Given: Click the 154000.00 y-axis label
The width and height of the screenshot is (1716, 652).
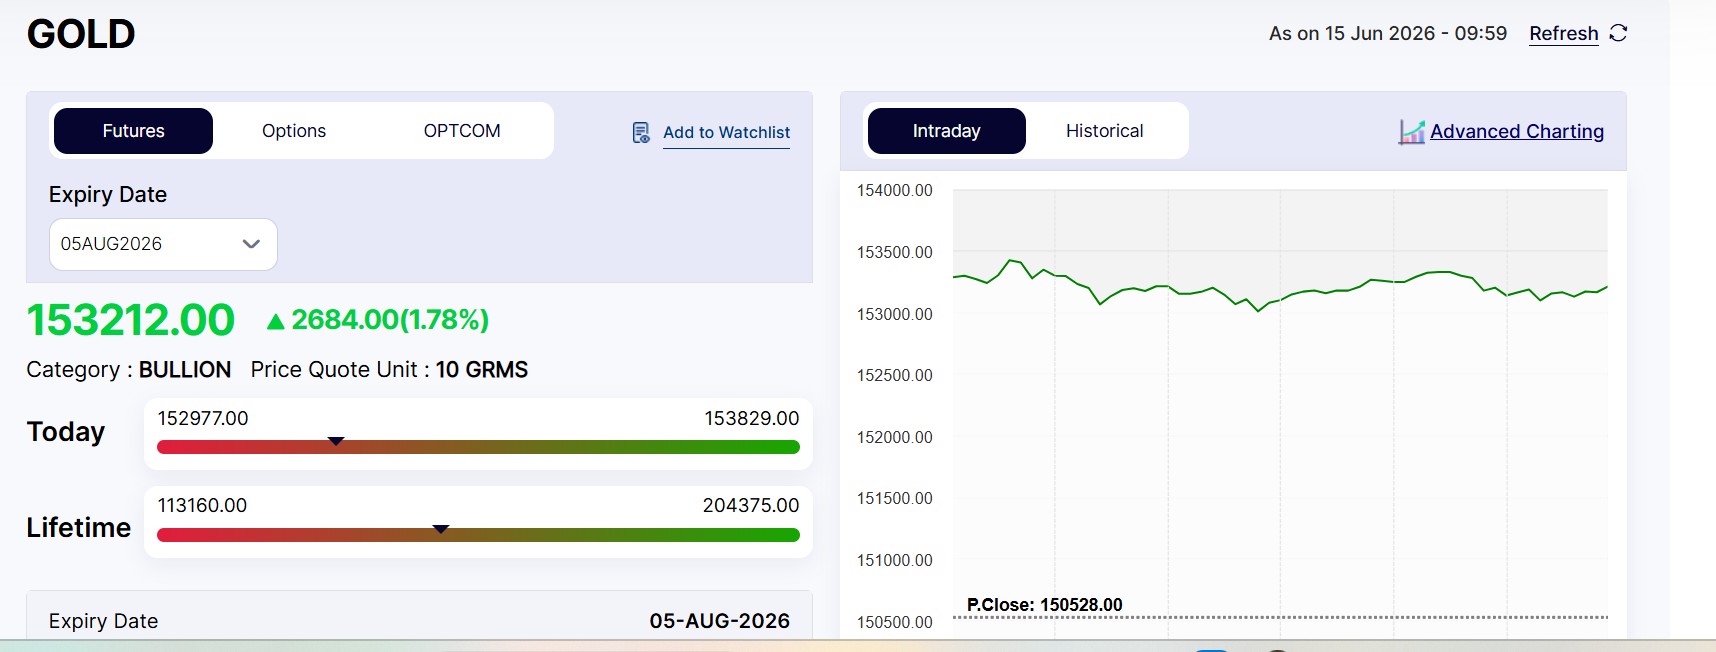Looking at the screenshot, I should tap(895, 190).
